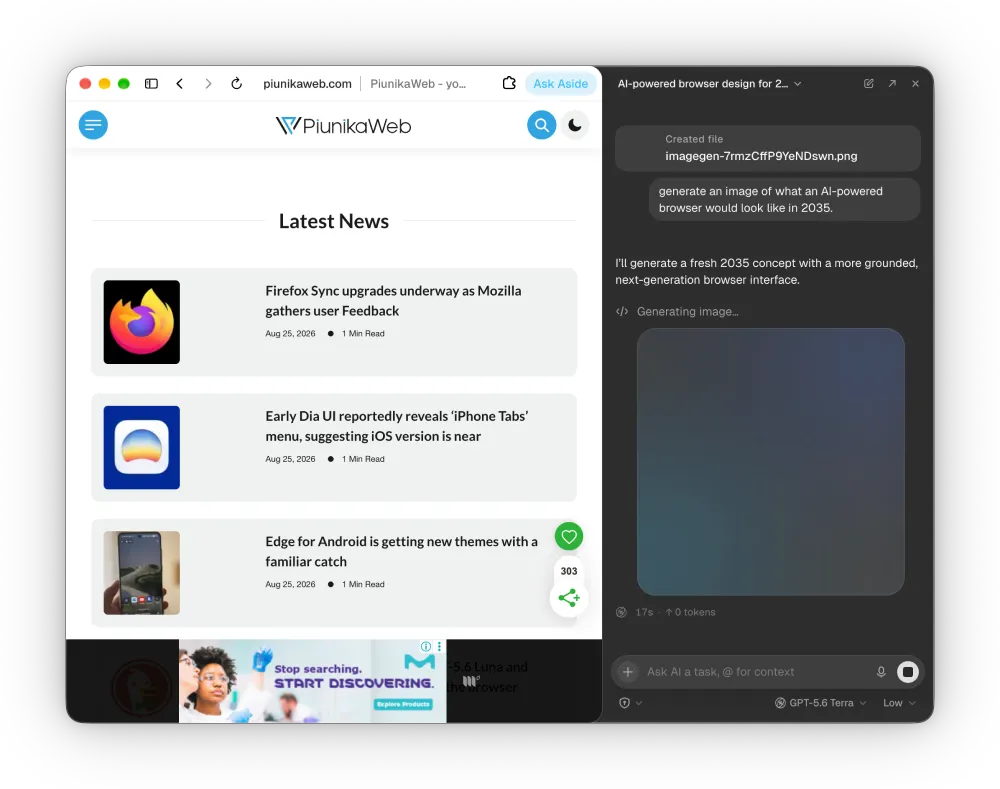Toggle dark mode moon icon

coord(575,125)
